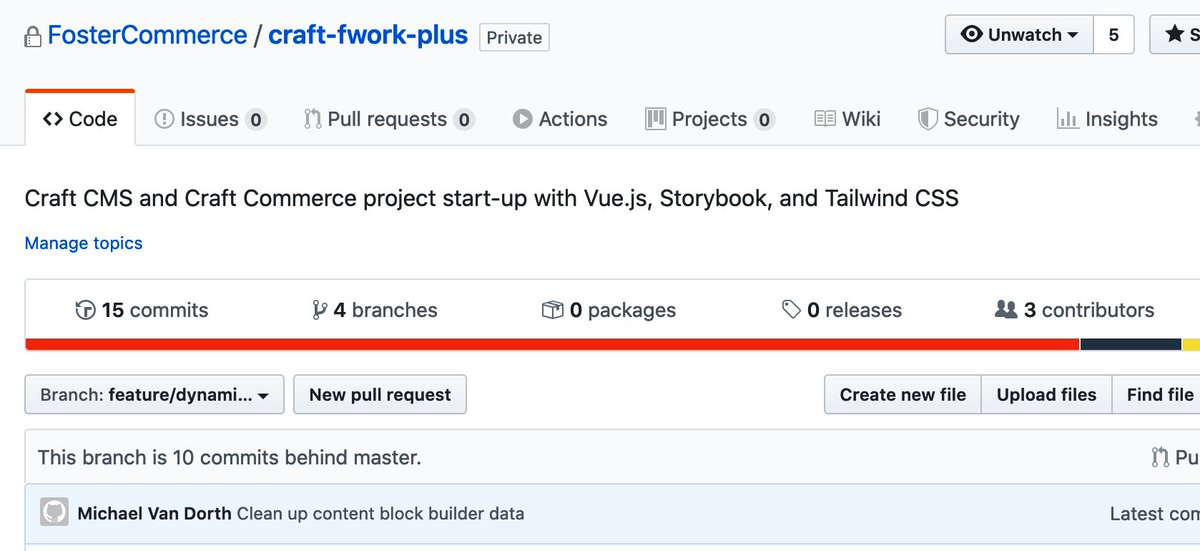Click the yellow segment of the language bar
Screen dimensions: 1200x551
pos(1191,345)
